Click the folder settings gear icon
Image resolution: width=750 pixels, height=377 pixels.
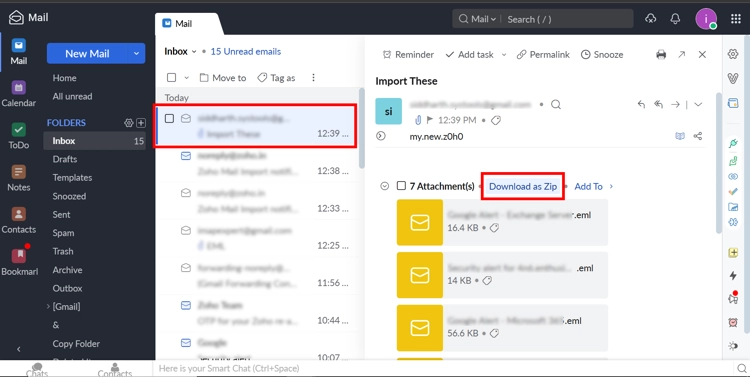[x=128, y=123]
